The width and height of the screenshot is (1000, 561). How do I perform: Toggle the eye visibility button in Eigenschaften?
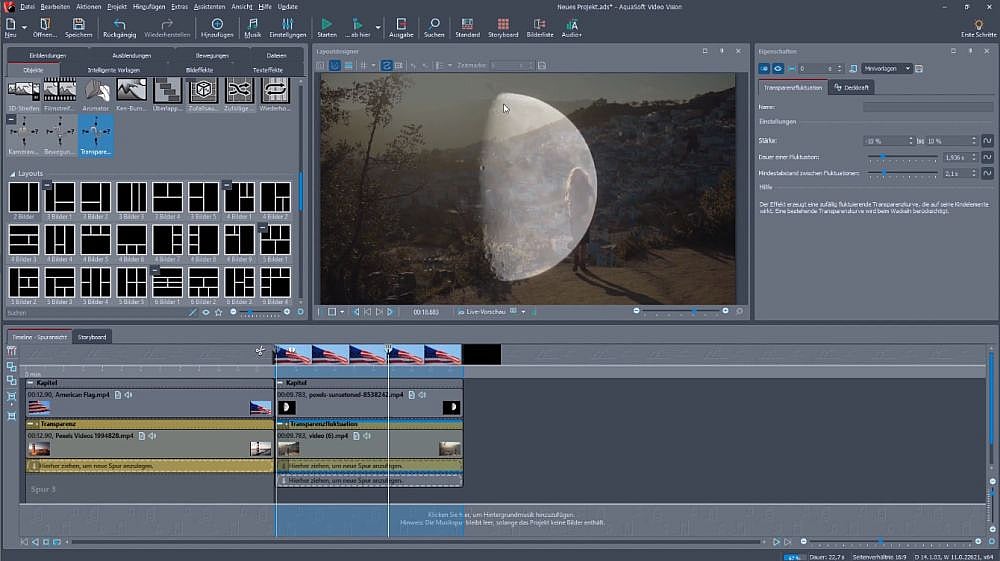[777, 68]
